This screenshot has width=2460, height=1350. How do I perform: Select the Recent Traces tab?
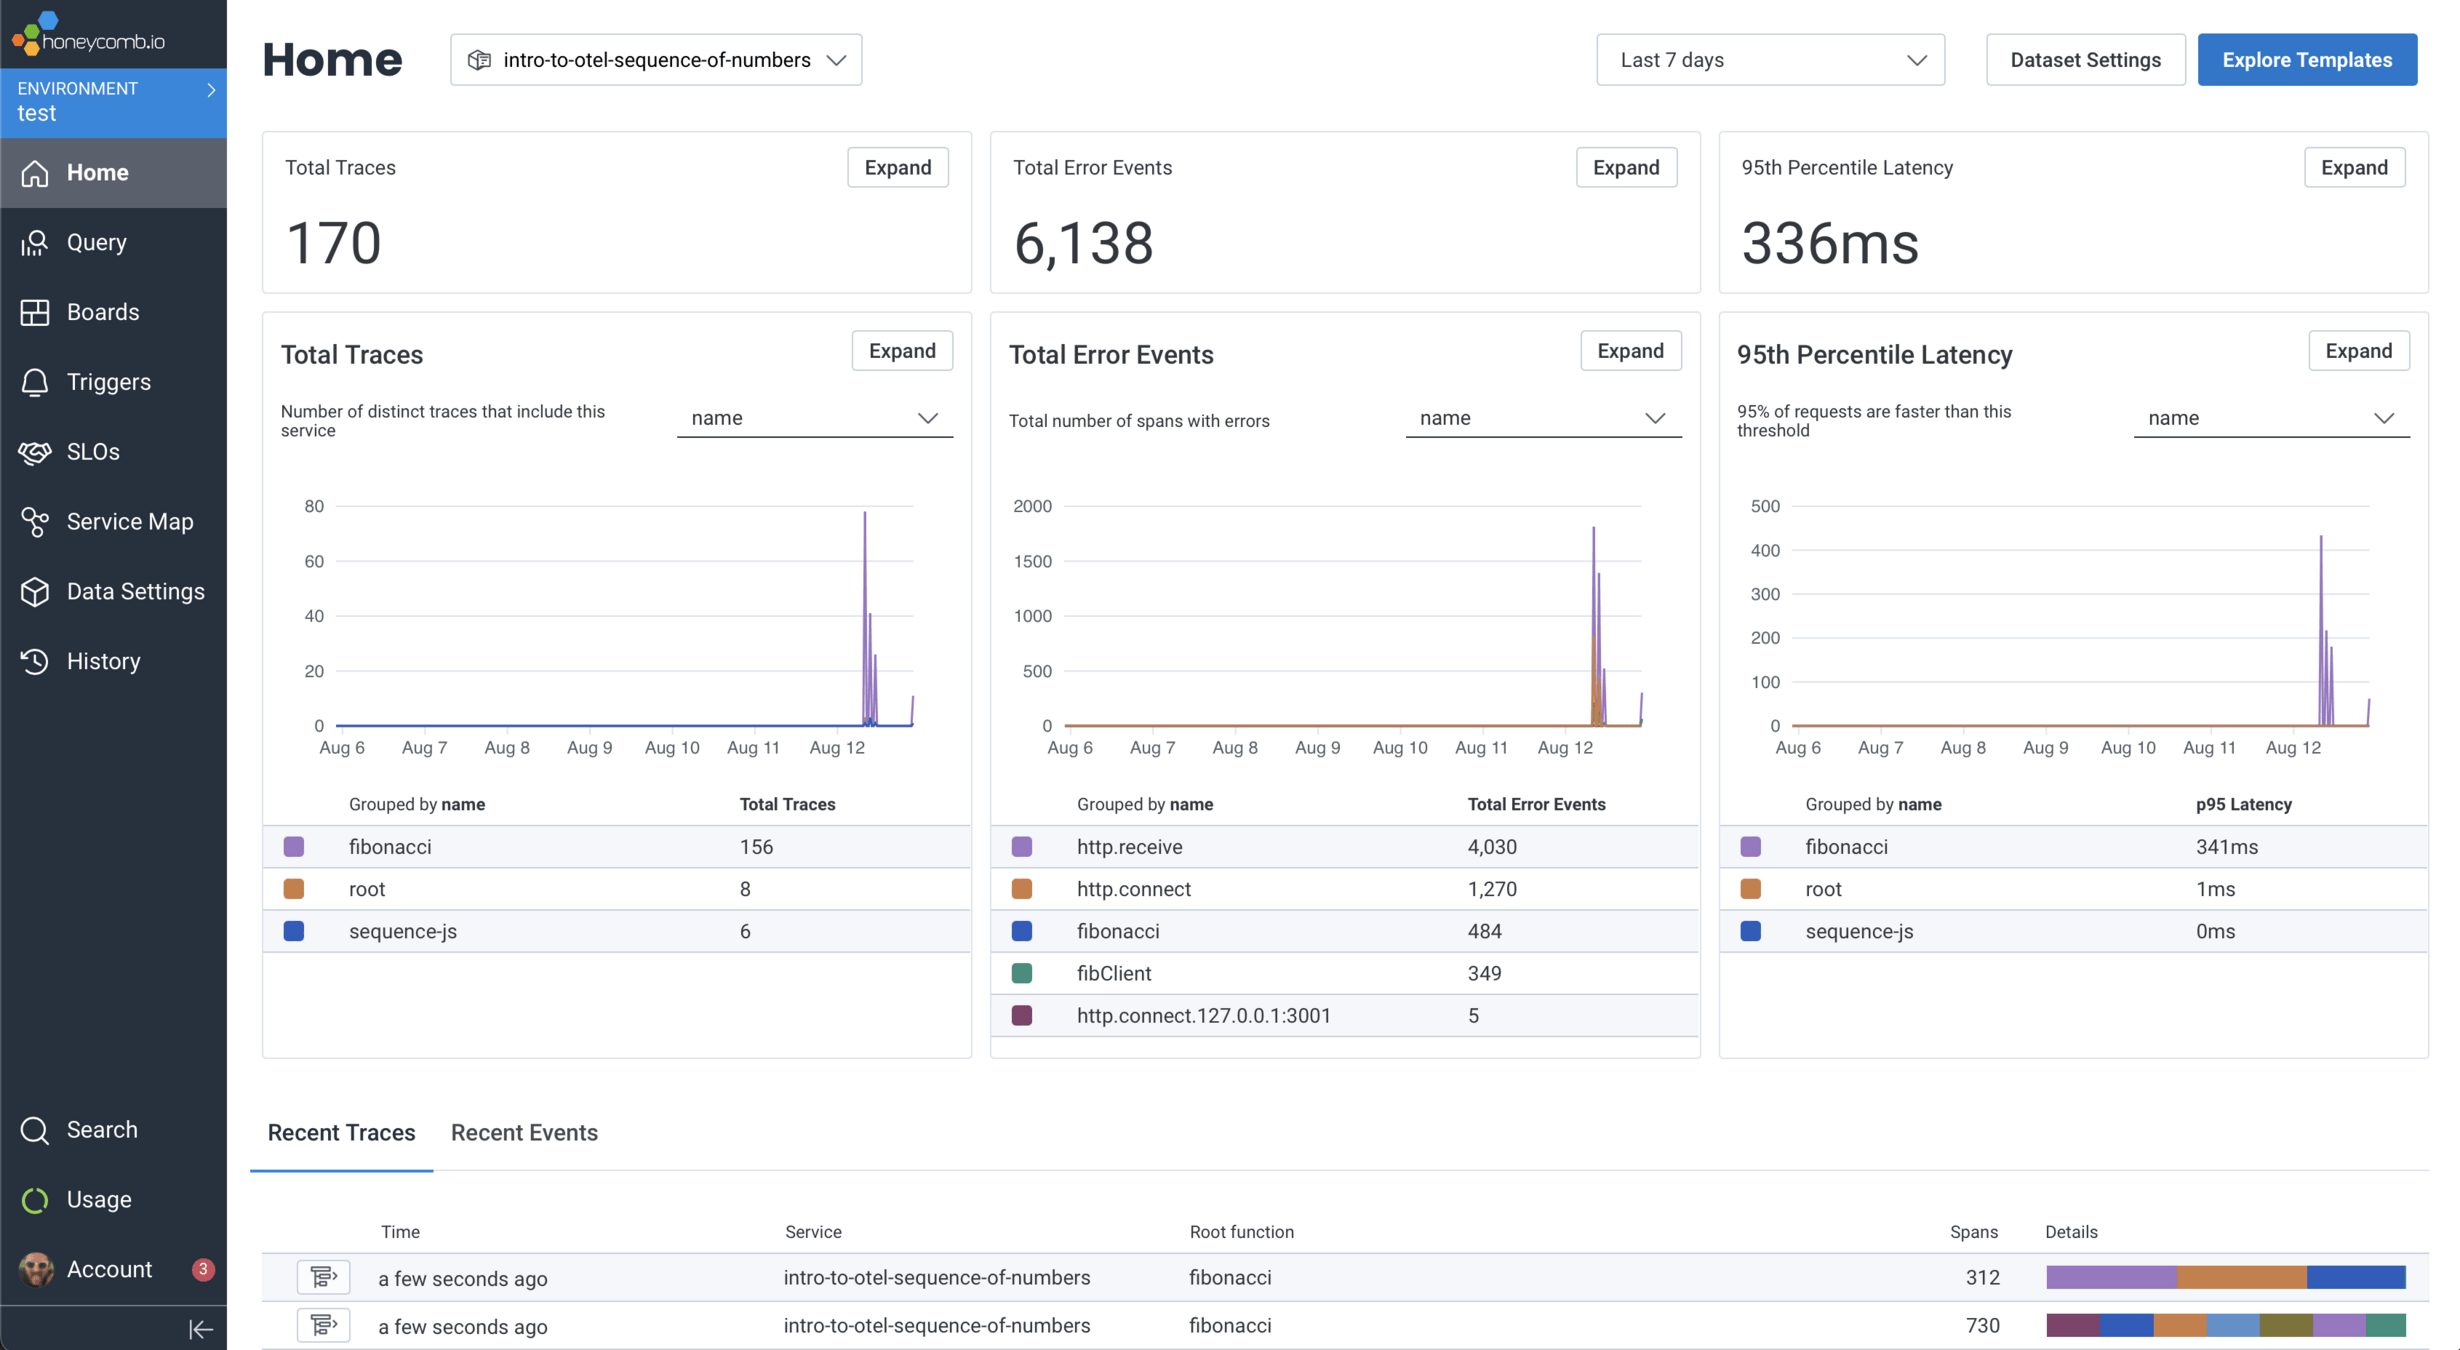(x=341, y=1133)
